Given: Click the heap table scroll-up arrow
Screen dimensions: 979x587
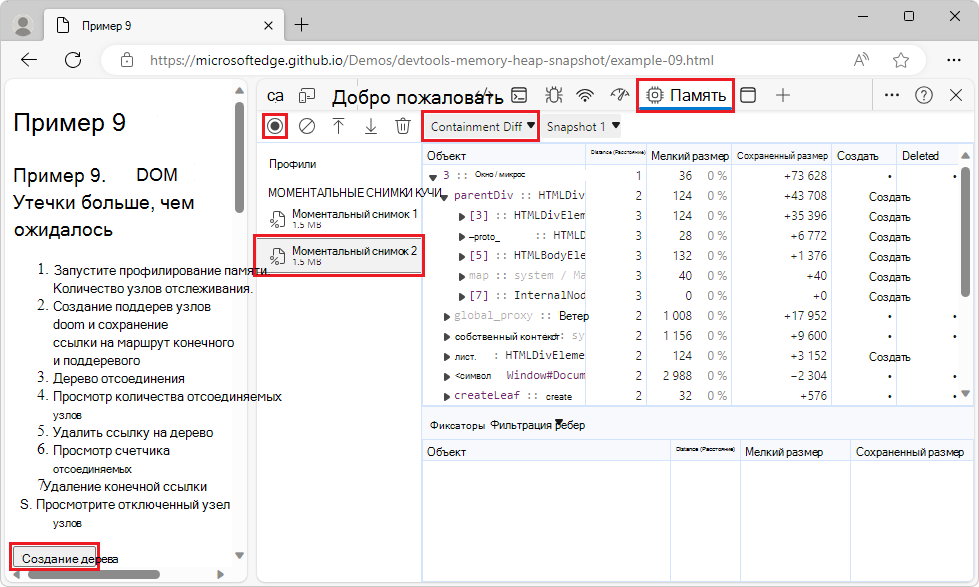Looking at the screenshot, I should 966,155.
